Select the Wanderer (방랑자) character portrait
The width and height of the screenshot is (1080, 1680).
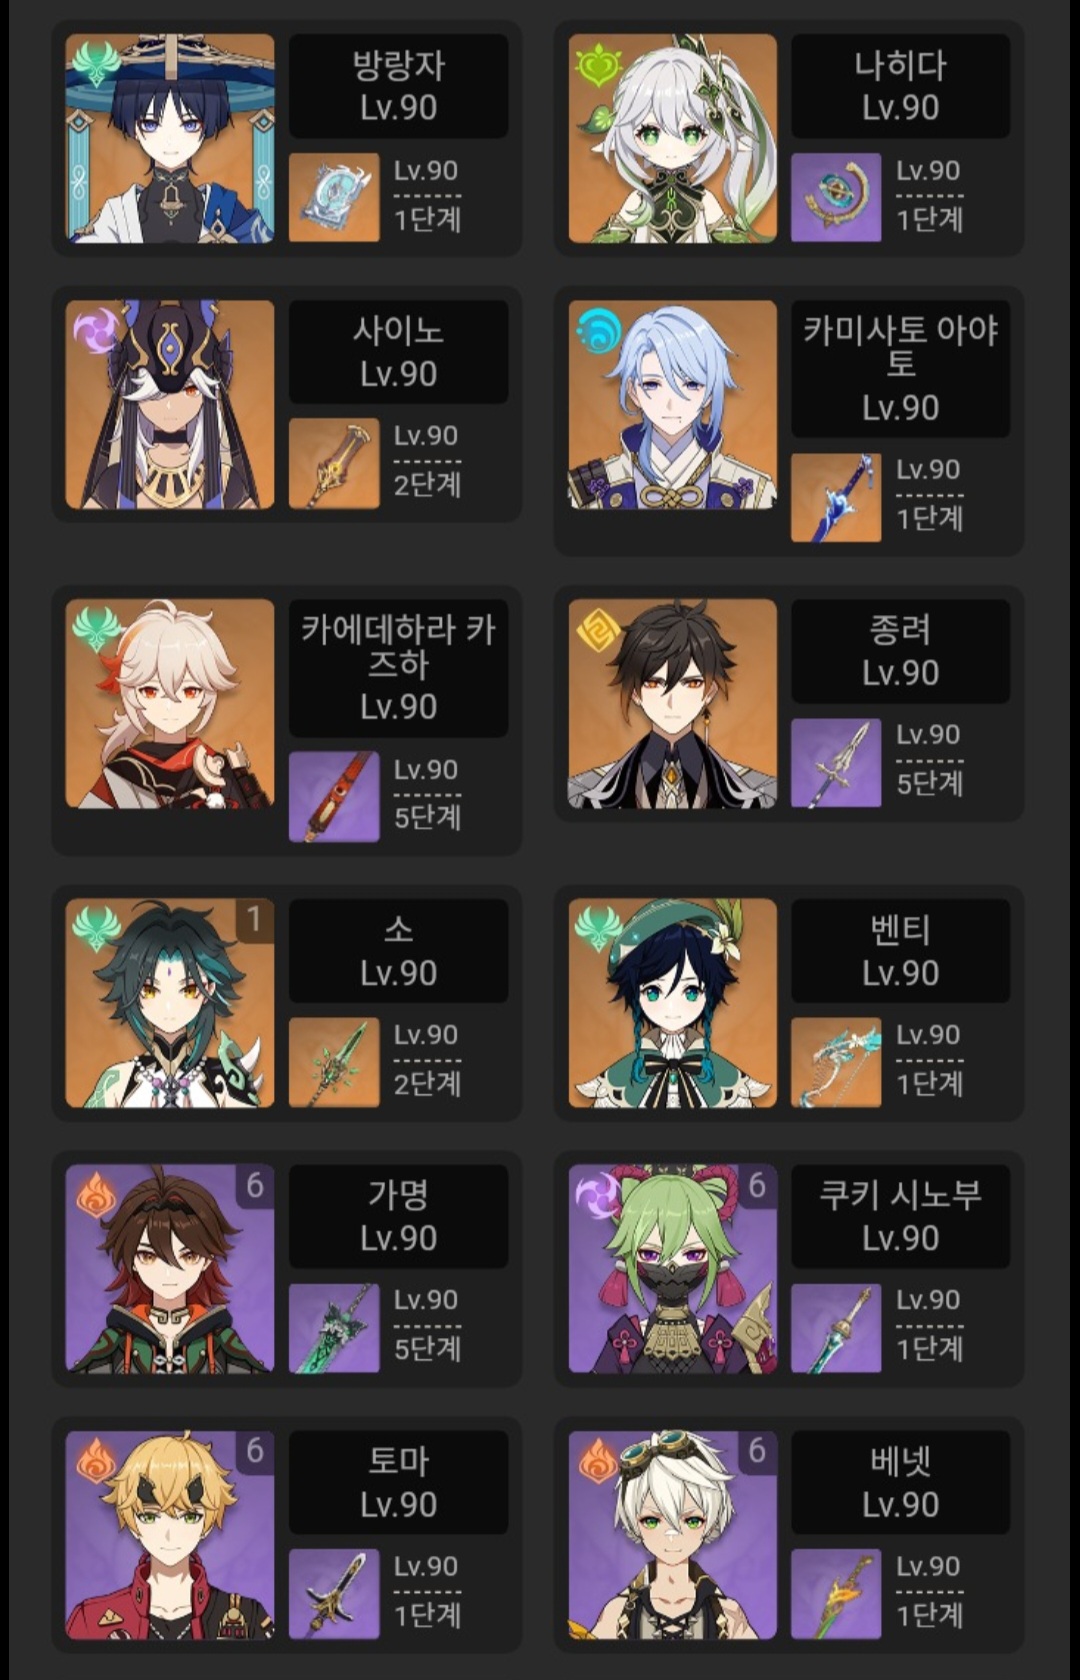[170, 138]
